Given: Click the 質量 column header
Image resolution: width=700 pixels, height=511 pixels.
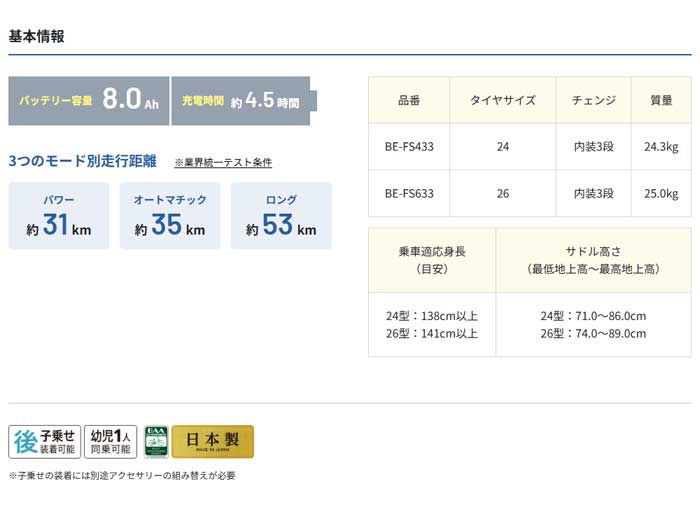Looking at the screenshot, I should click(x=661, y=100).
